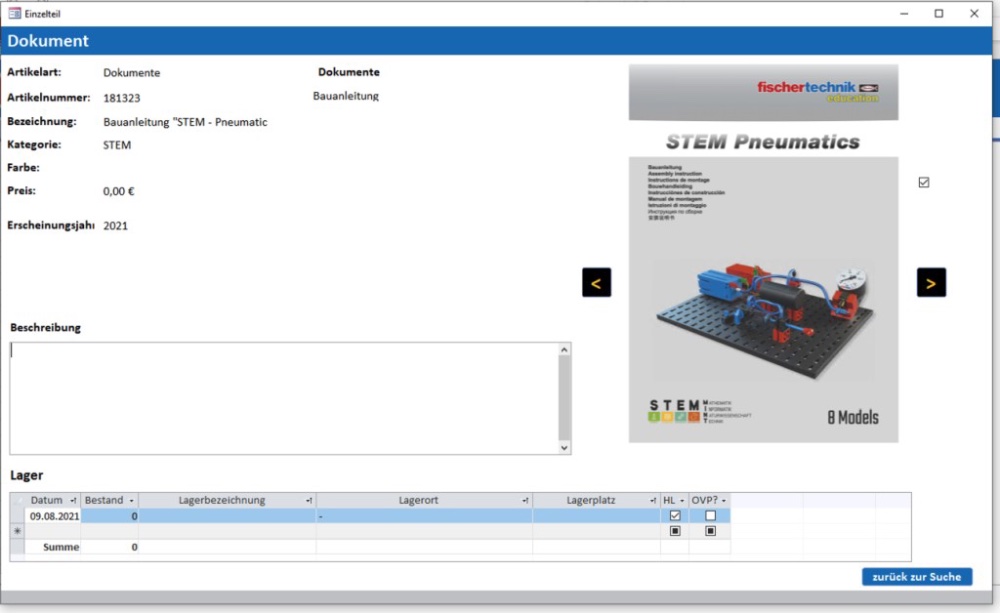Screen dimensions: 1000x613
Task: Click the bold Dokumente heading text
Action: pos(349,72)
